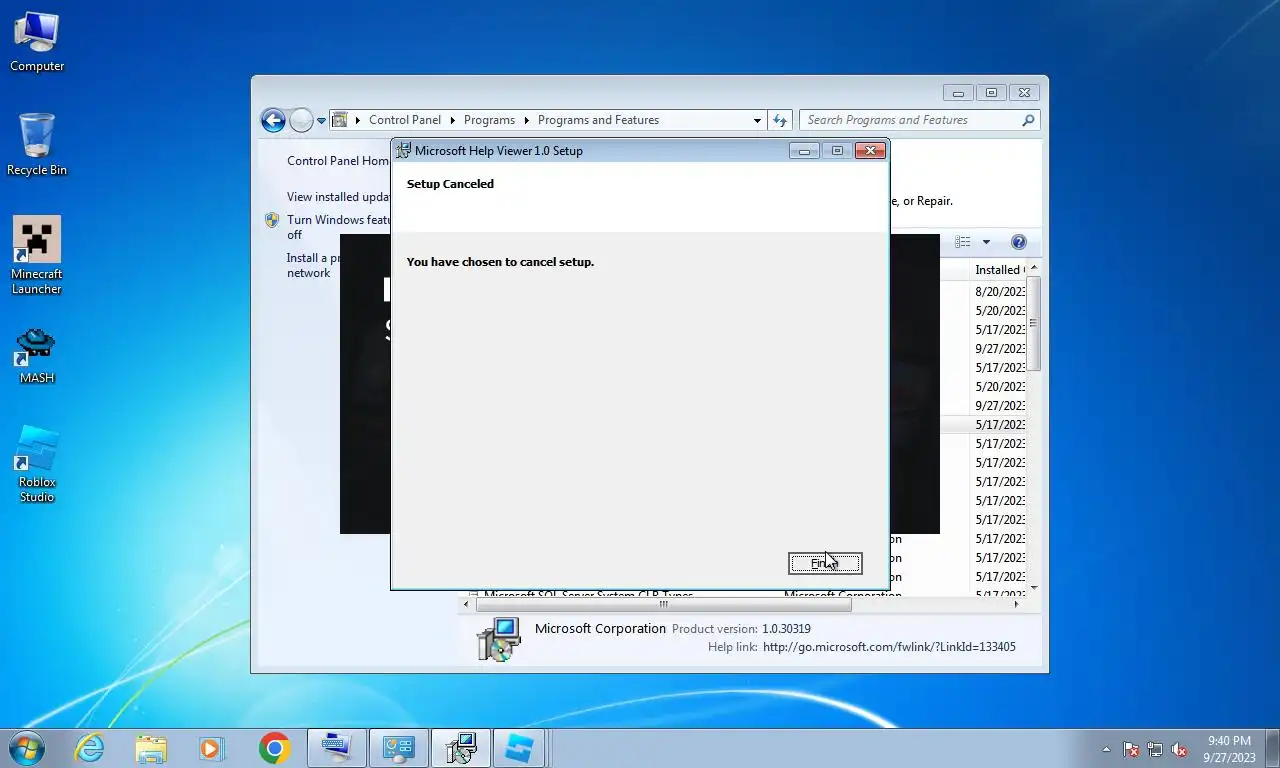Open the network tray icon
Screen dimensions: 1280x768
[x=1155, y=749]
